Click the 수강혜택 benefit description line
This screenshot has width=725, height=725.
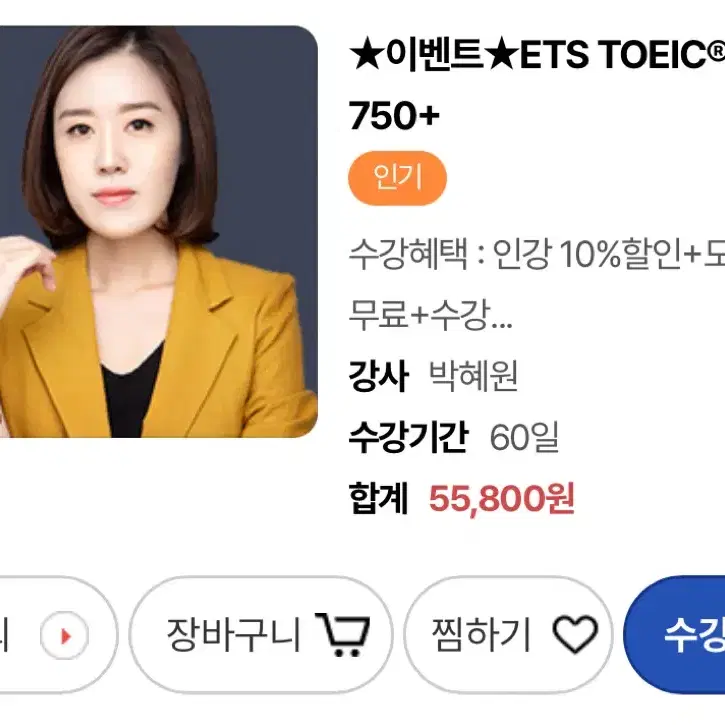pyautogui.click(x=537, y=254)
